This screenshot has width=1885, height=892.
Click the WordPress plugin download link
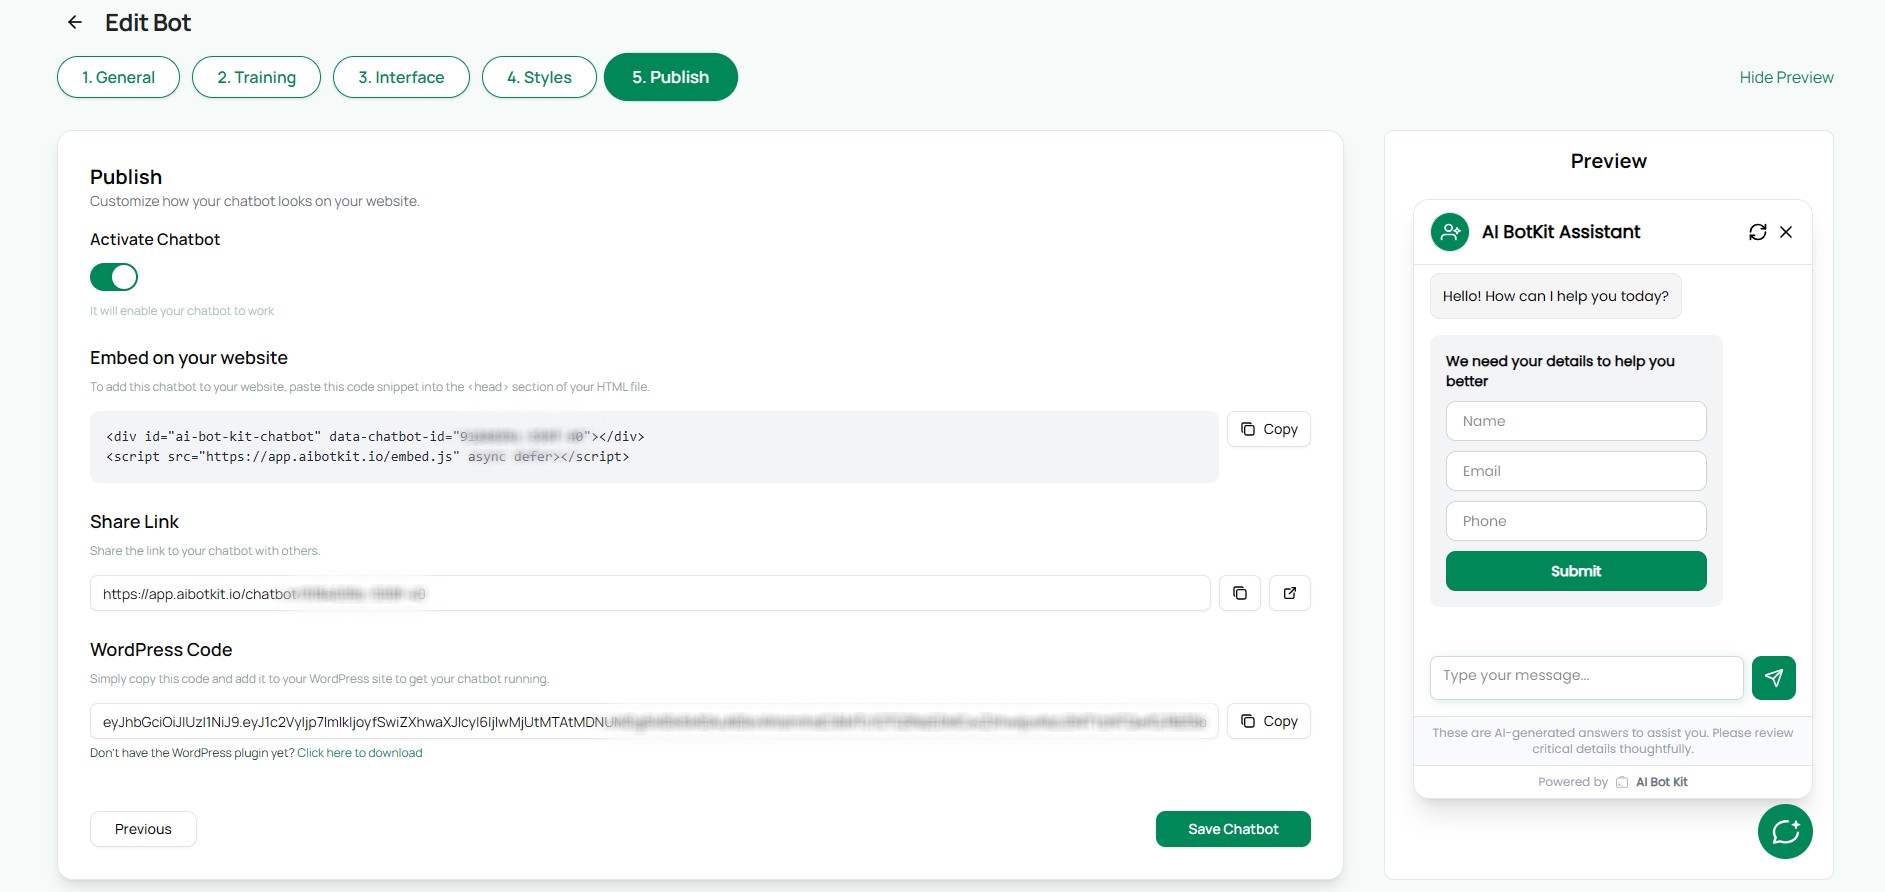click(x=360, y=753)
